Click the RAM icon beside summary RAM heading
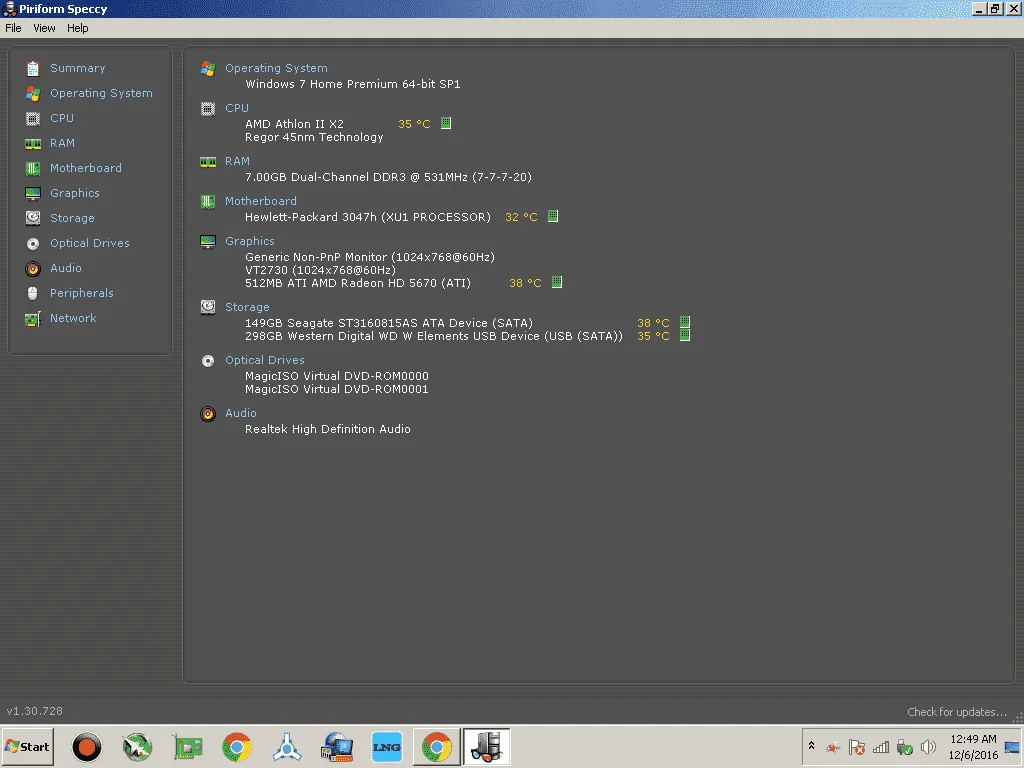 [x=208, y=162]
